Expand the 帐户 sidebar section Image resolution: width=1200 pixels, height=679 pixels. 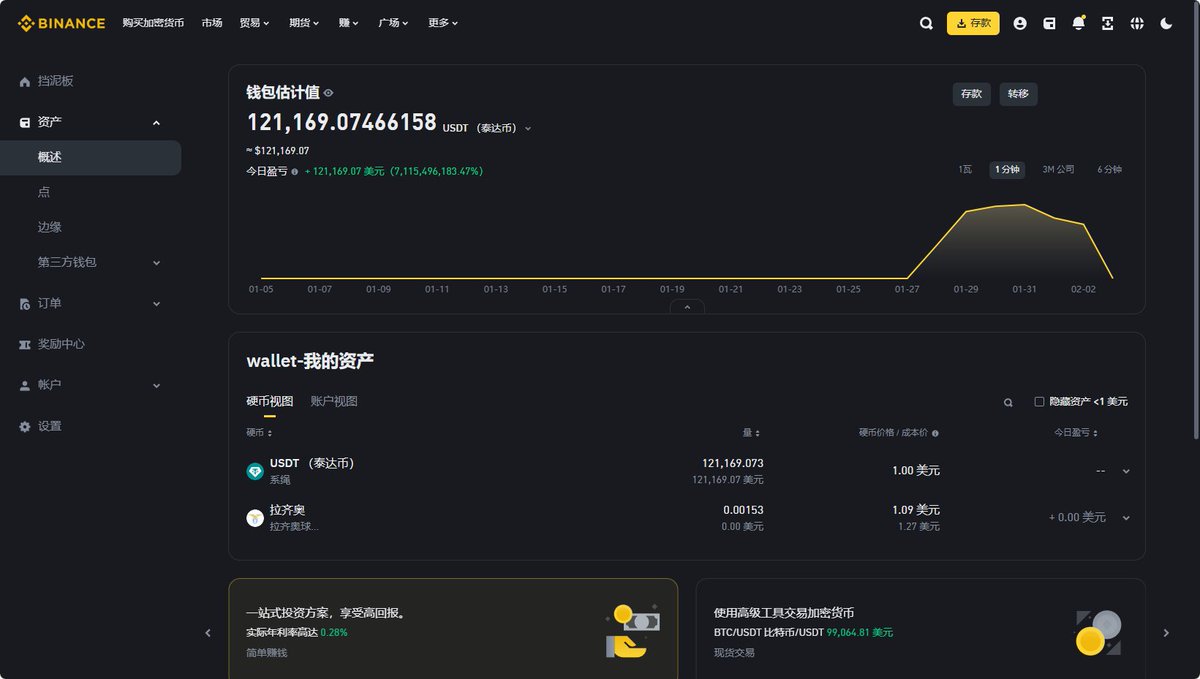(156, 385)
